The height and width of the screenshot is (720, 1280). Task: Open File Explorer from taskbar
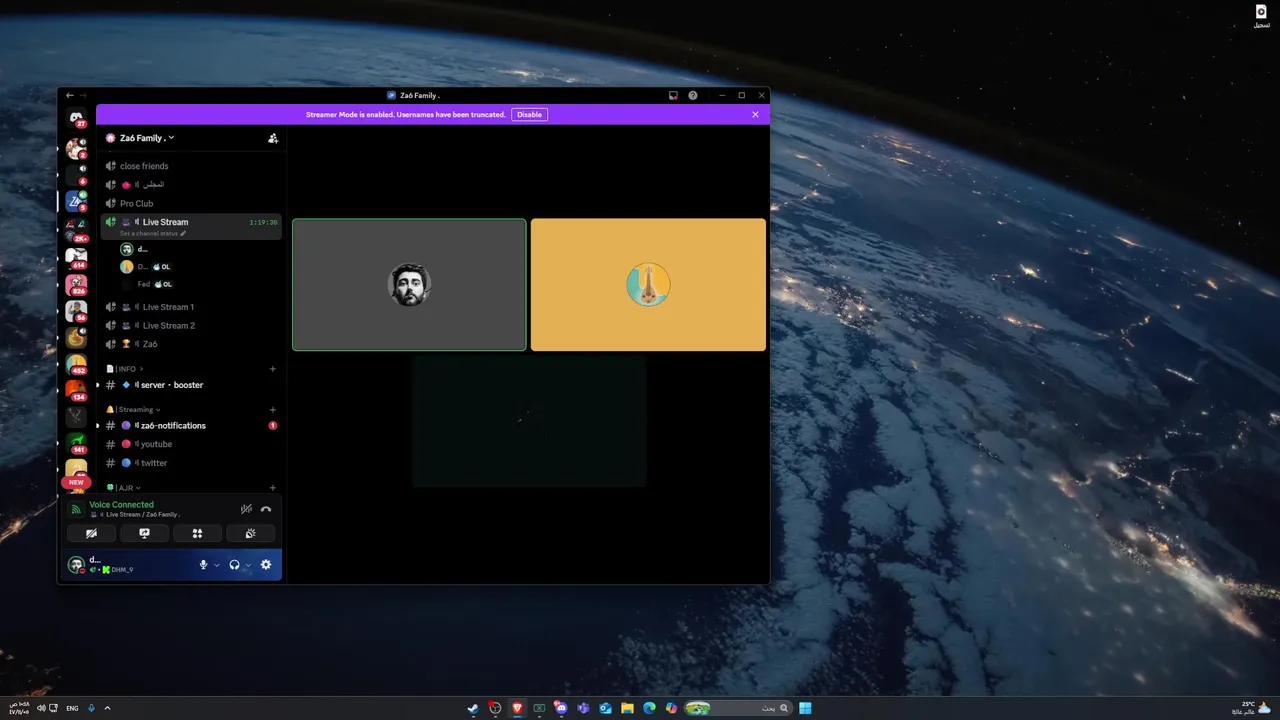click(x=627, y=708)
